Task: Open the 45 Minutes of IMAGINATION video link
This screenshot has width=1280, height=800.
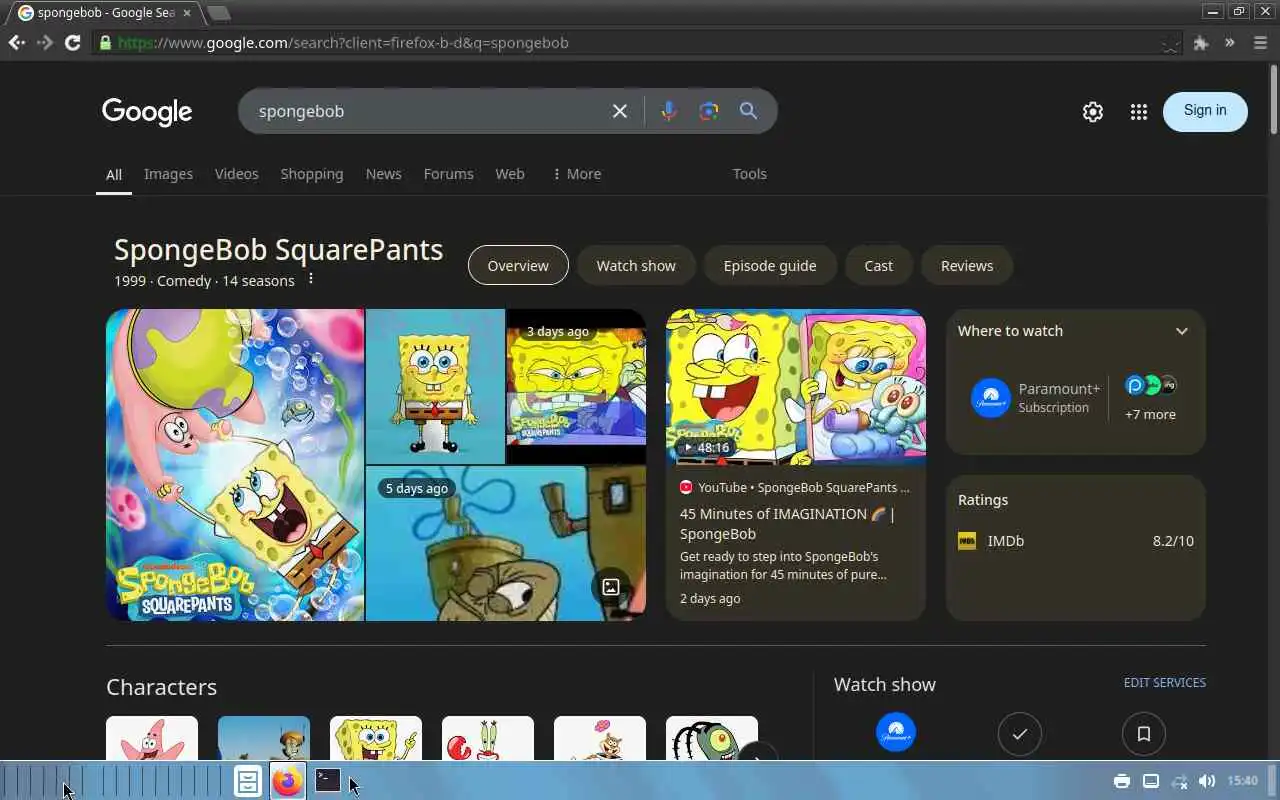Action: coord(787,524)
